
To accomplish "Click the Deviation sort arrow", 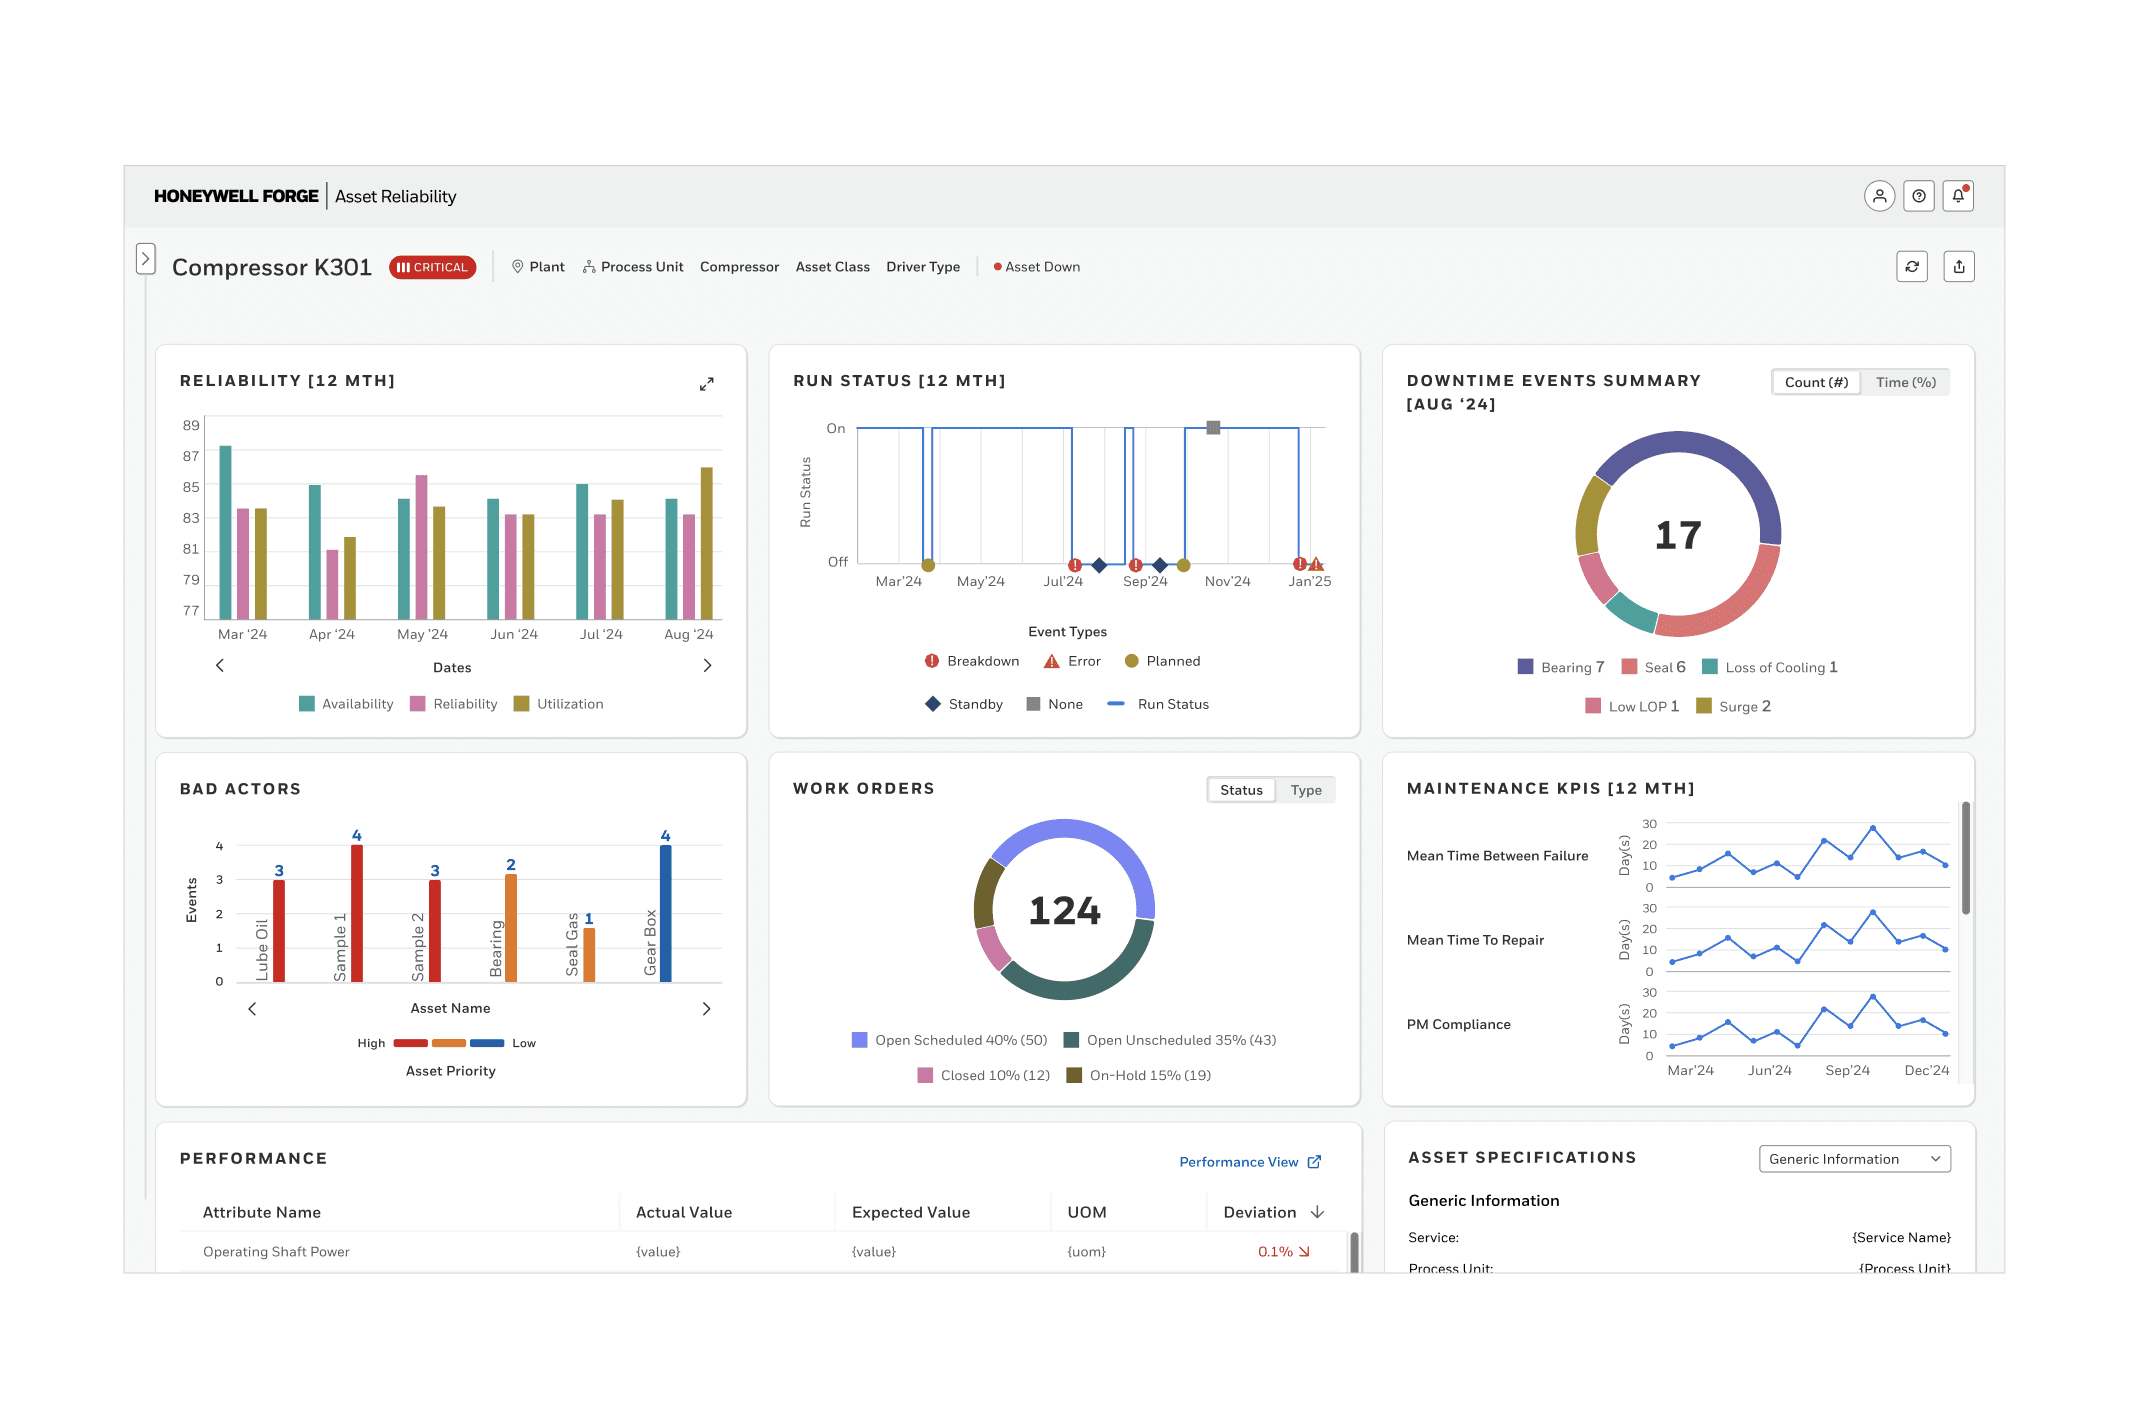I will click(1317, 1212).
